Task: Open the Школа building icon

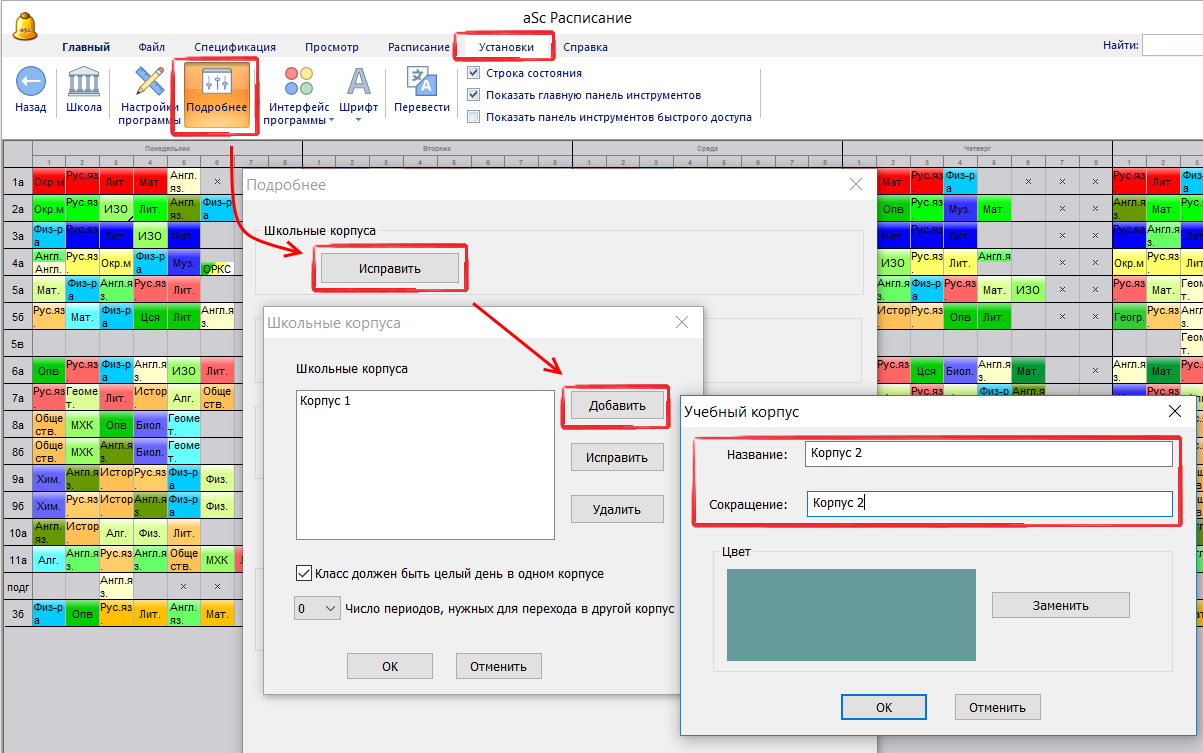Action: tap(83, 82)
